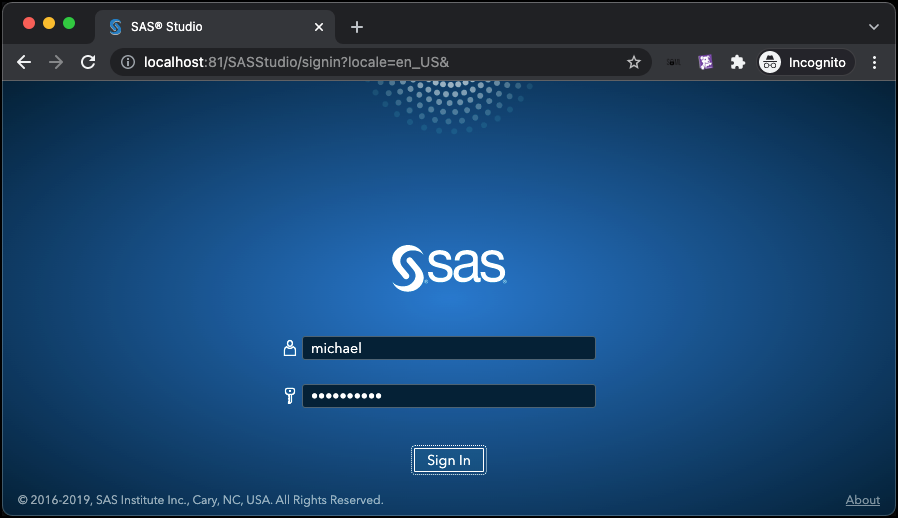This screenshot has height=518, width=898.
Task: Click the address bar URL
Action: click(x=296, y=62)
